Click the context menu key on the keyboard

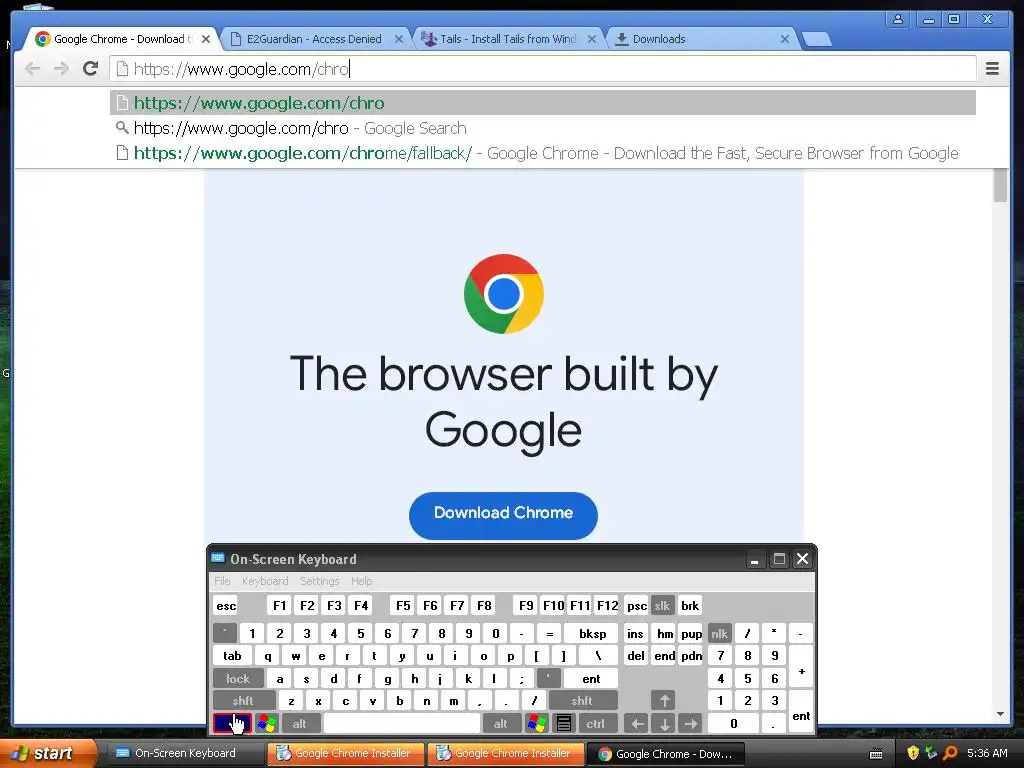pos(564,724)
